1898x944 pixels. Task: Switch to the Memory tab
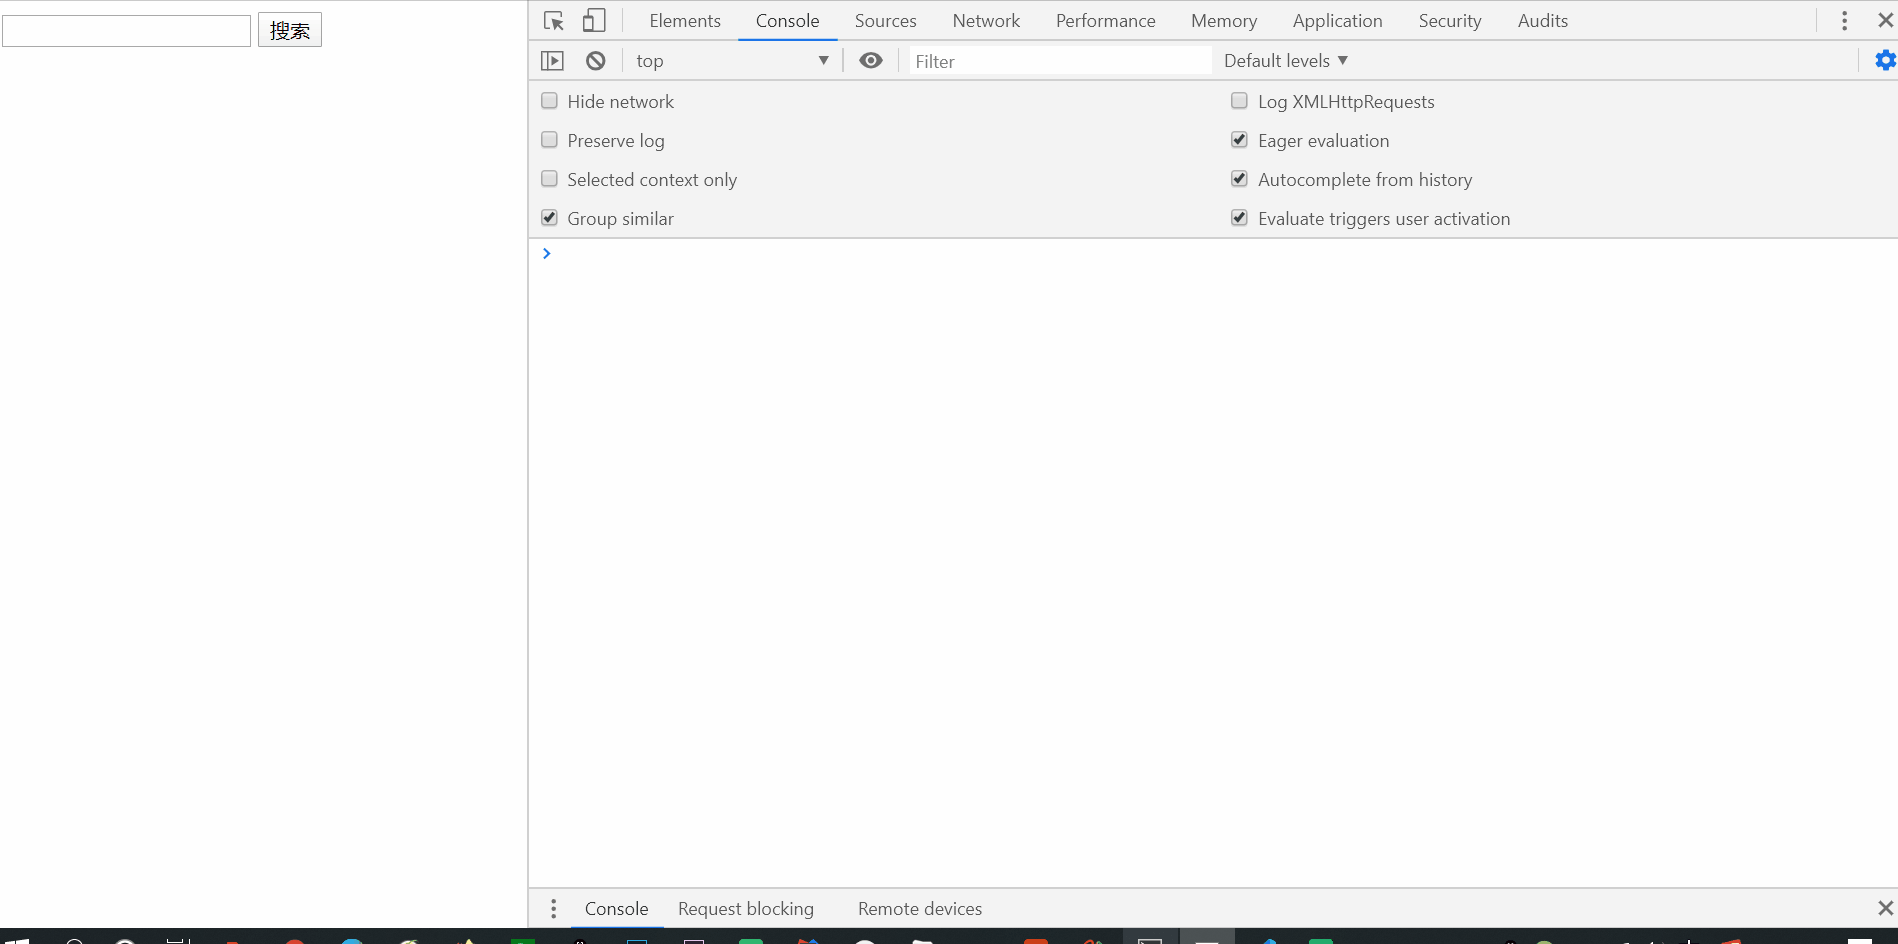[1224, 21]
